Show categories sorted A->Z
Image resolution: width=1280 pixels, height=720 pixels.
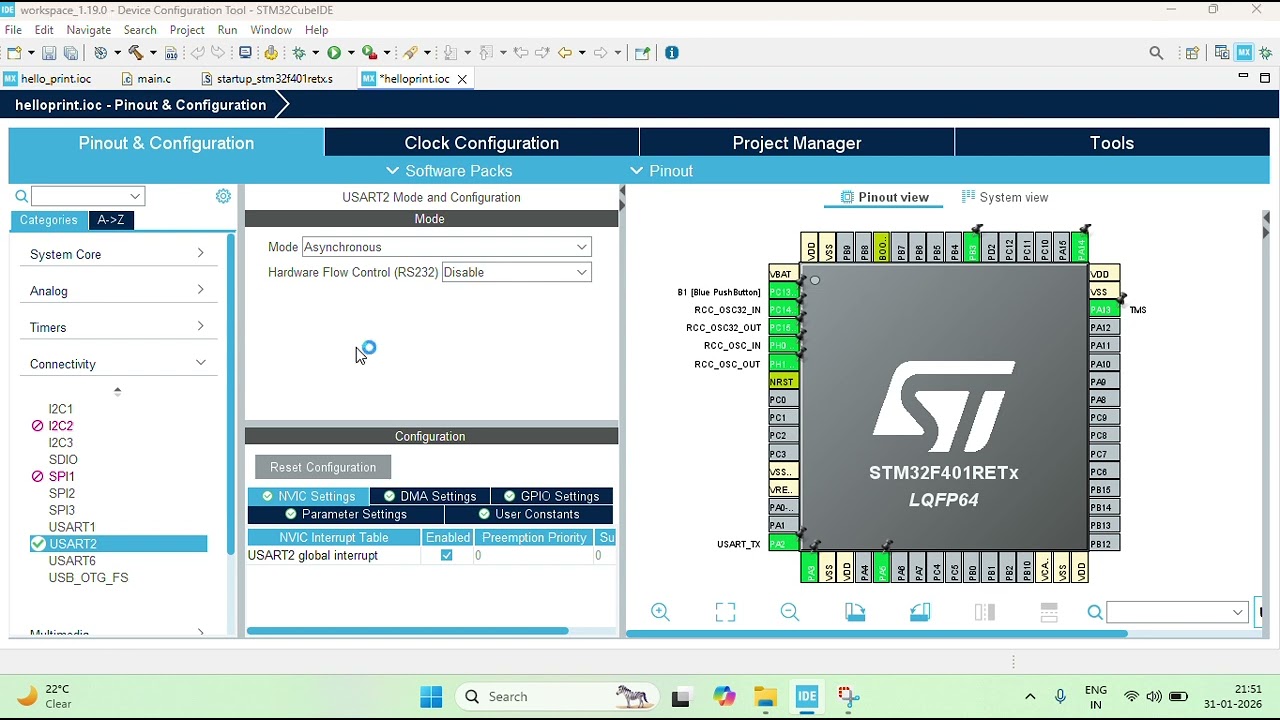(111, 220)
